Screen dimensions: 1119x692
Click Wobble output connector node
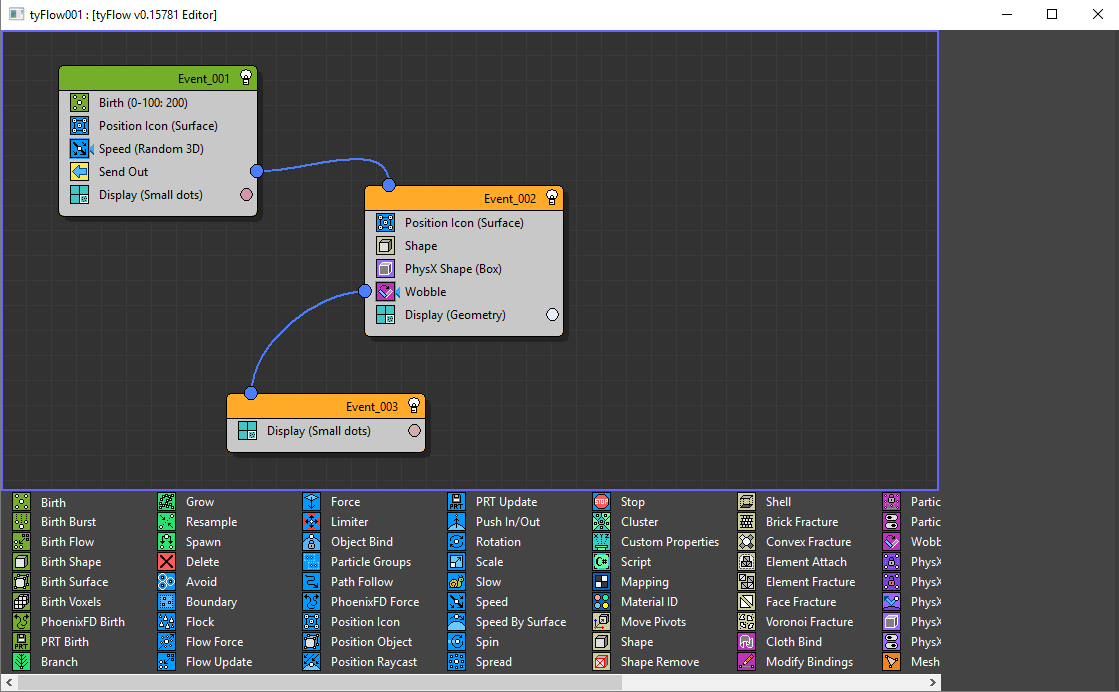tap(365, 291)
